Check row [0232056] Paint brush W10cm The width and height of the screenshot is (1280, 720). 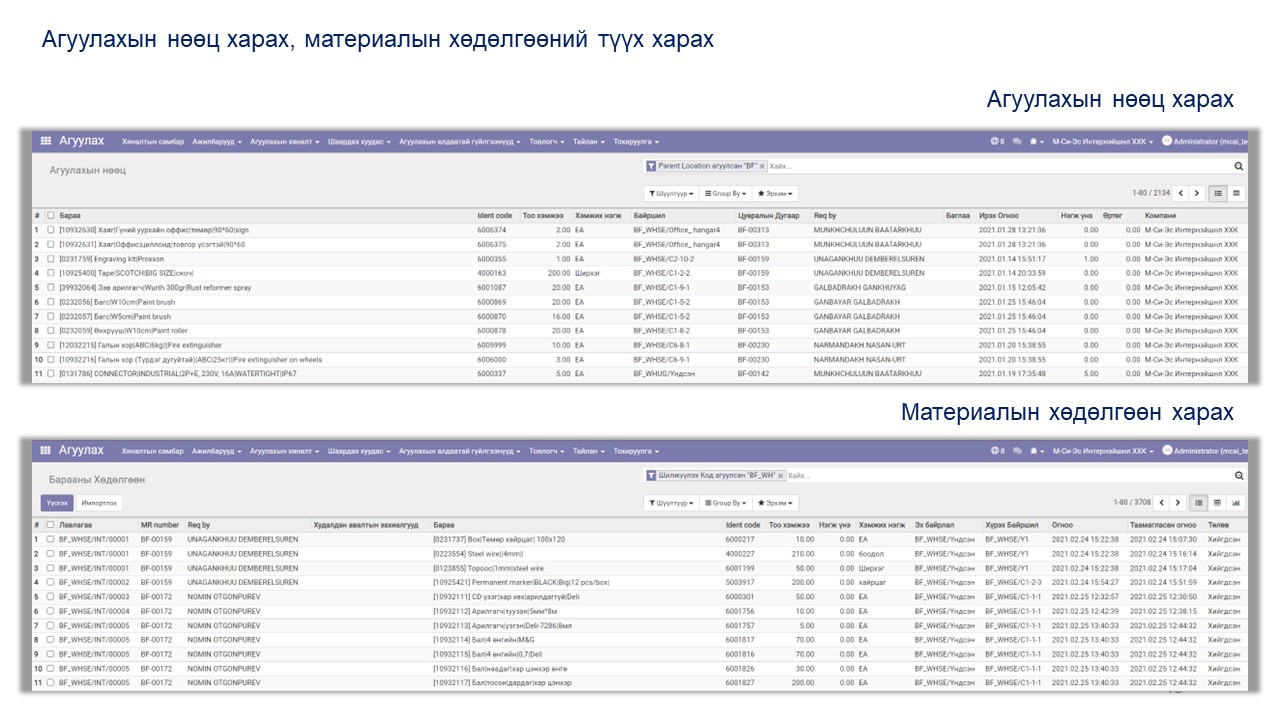(51, 302)
